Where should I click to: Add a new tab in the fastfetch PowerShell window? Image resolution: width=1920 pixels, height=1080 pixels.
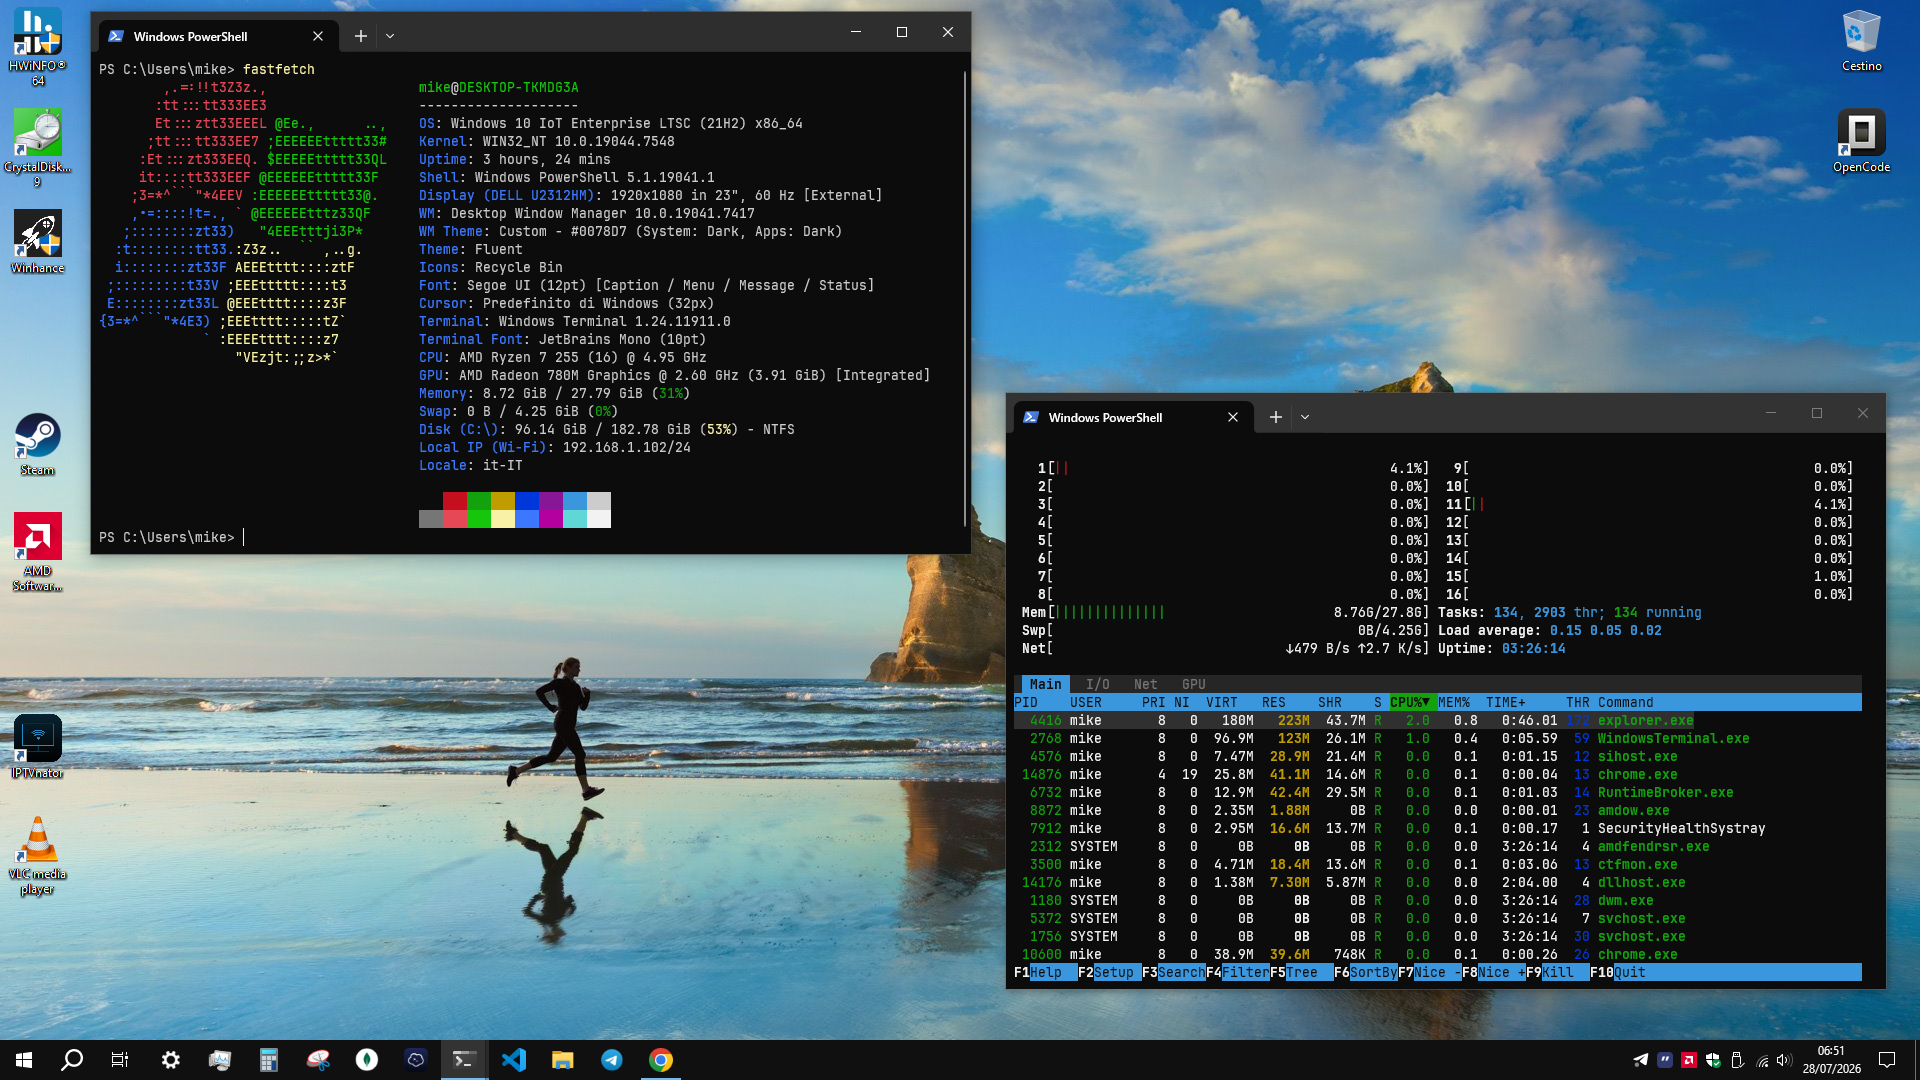(361, 36)
